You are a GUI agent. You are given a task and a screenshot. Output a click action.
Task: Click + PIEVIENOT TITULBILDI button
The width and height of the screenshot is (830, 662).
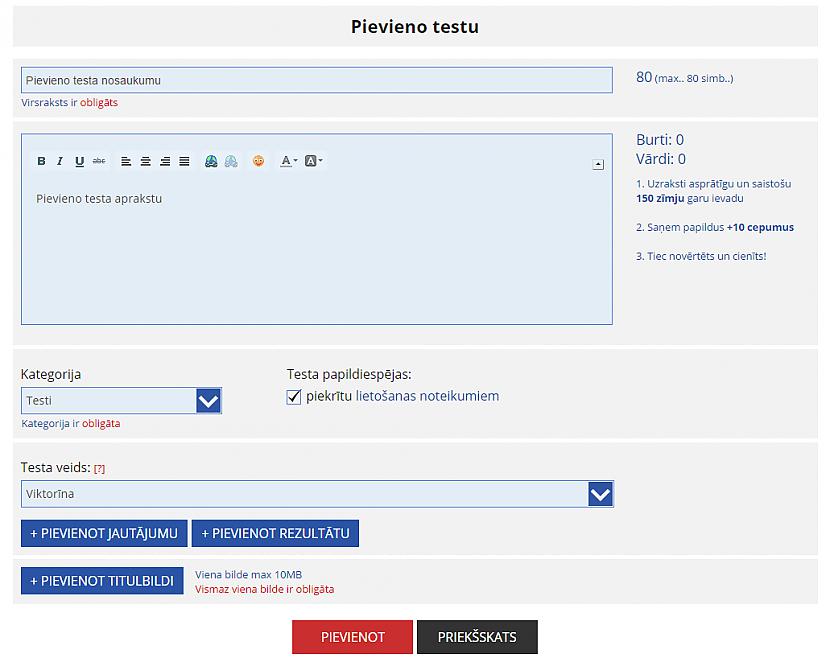102,581
